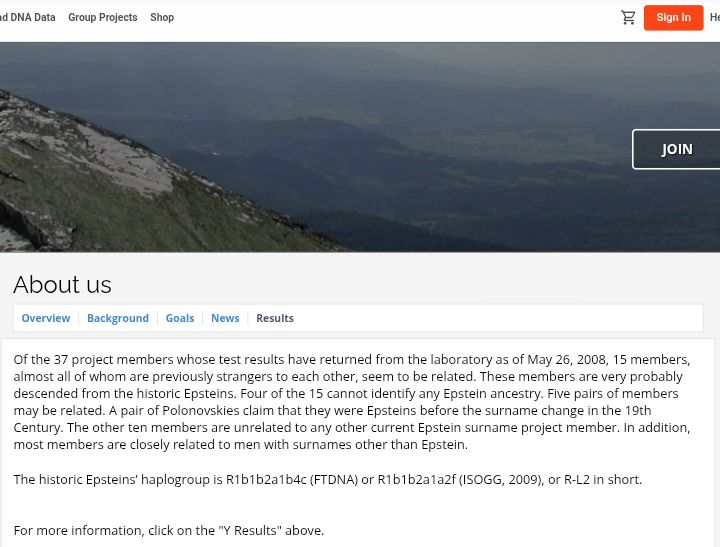The height and width of the screenshot is (547, 720).
Task: Click the About us heading
Action: [x=62, y=285]
